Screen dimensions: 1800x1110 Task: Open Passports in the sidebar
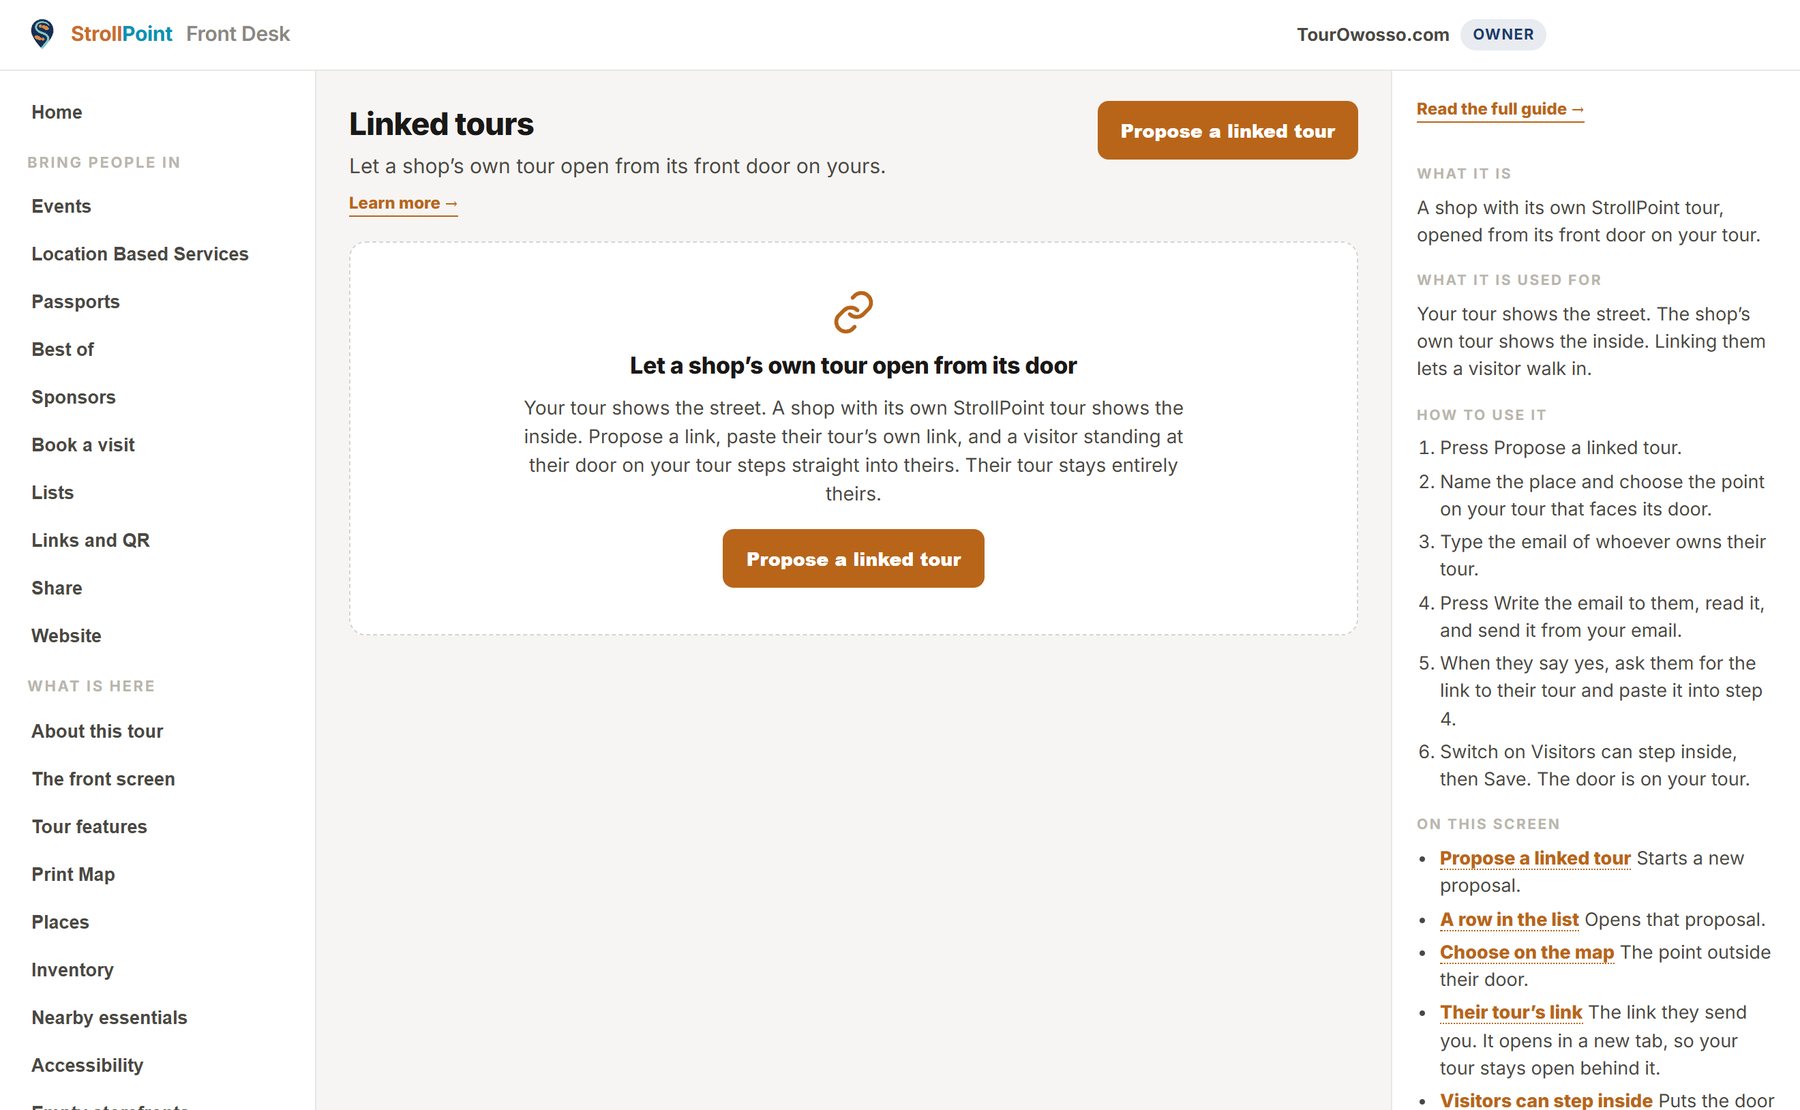tap(75, 302)
